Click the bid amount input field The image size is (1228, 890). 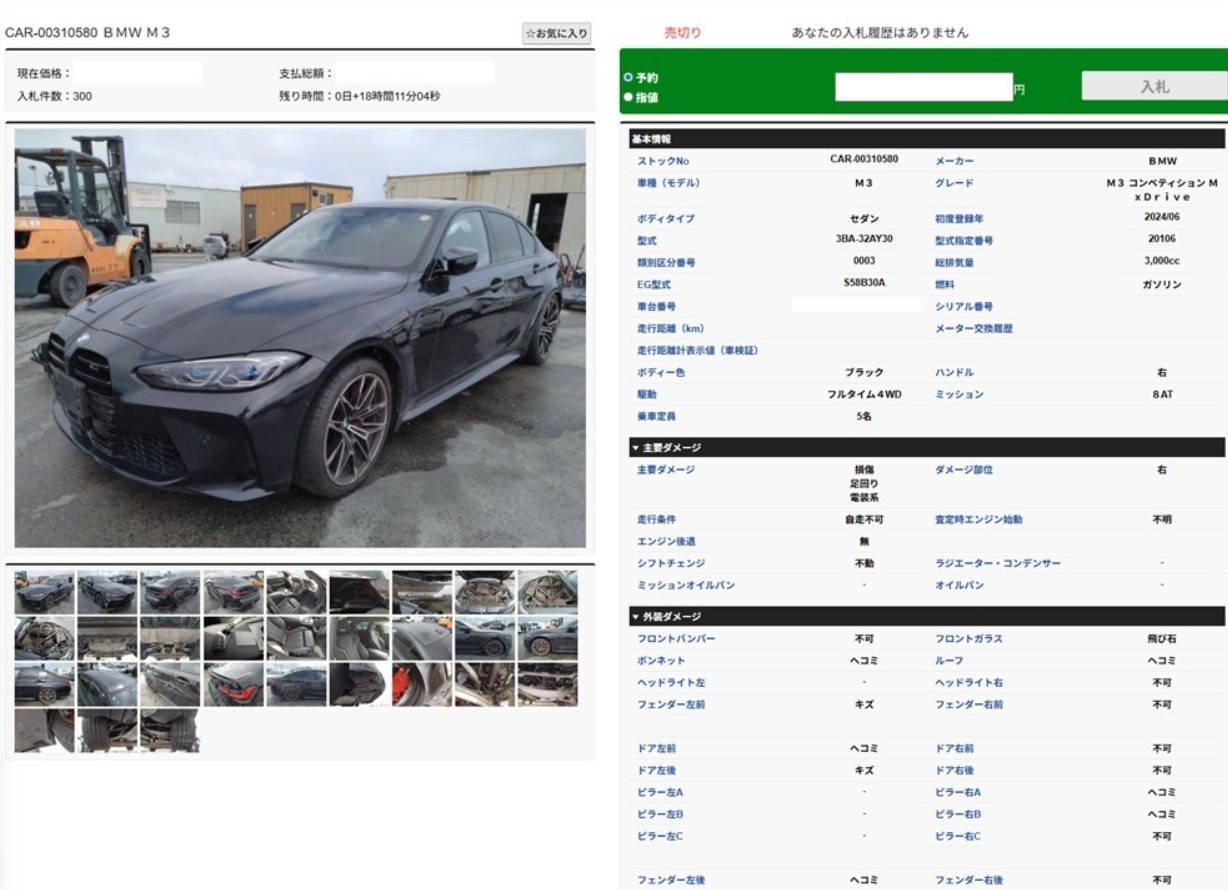coord(924,88)
